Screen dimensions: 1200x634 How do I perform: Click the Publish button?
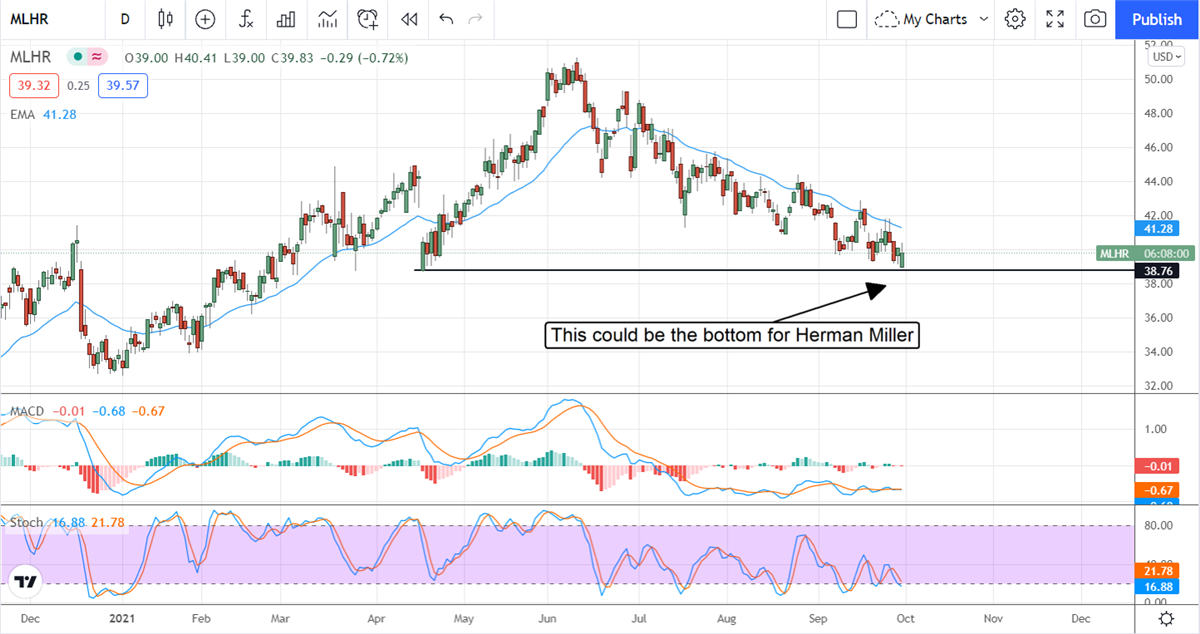point(1157,19)
